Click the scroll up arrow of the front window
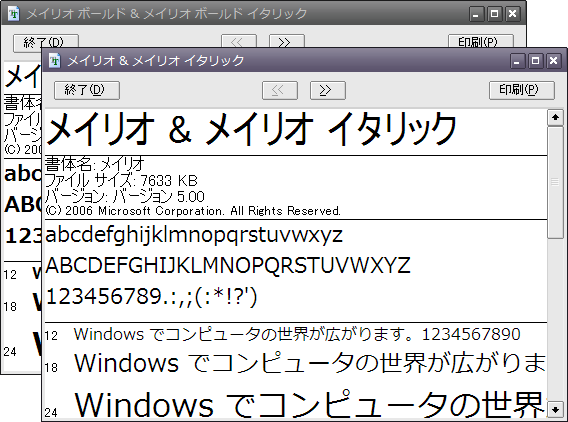Image resolution: width=568 pixels, height=422 pixels. point(555,117)
